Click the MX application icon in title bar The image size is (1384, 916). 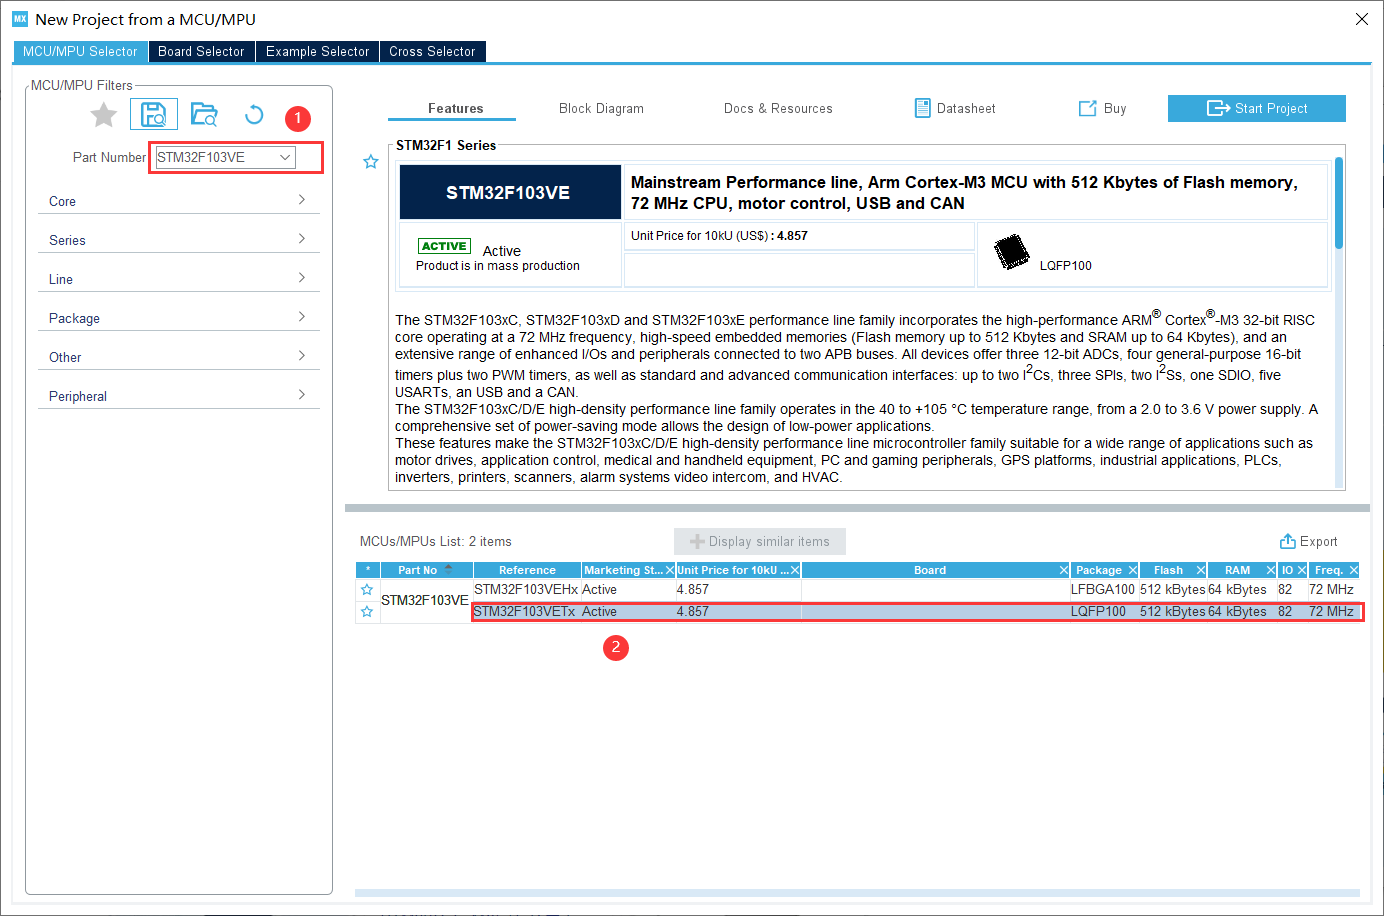click(x=20, y=19)
